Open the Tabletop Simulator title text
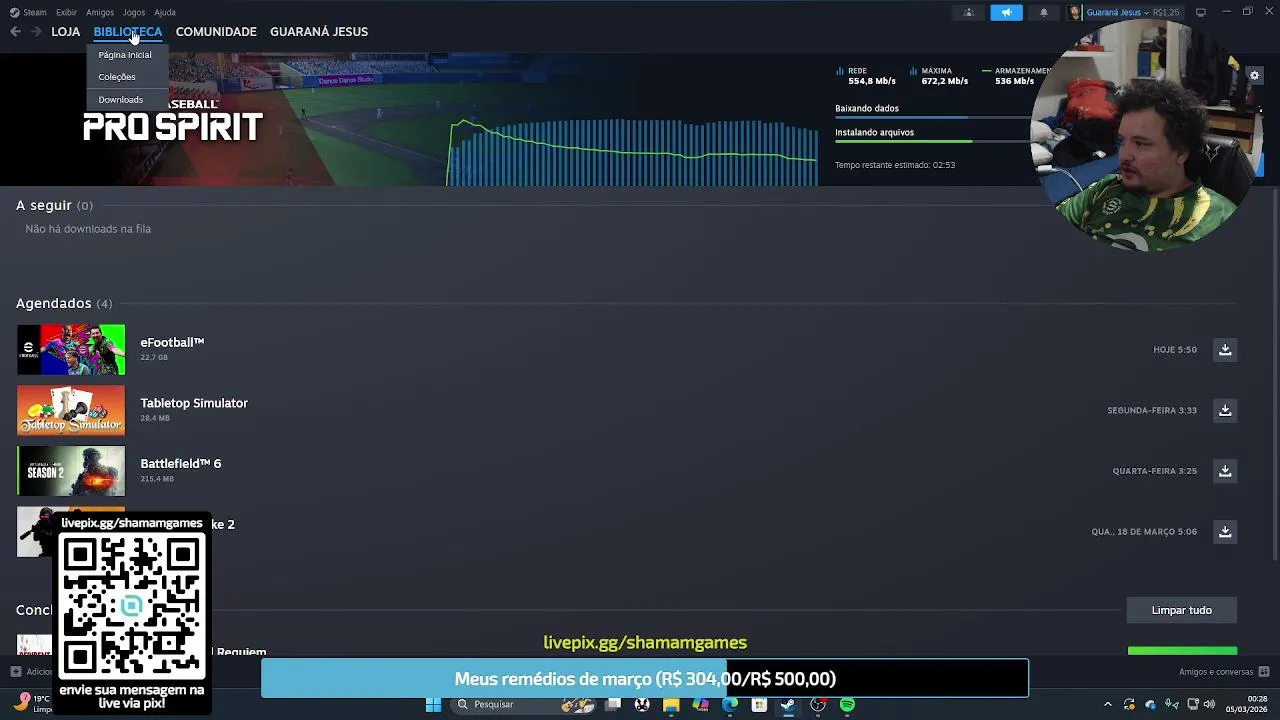This screenshot has height=720, width=1280. (x=194, y=403)
